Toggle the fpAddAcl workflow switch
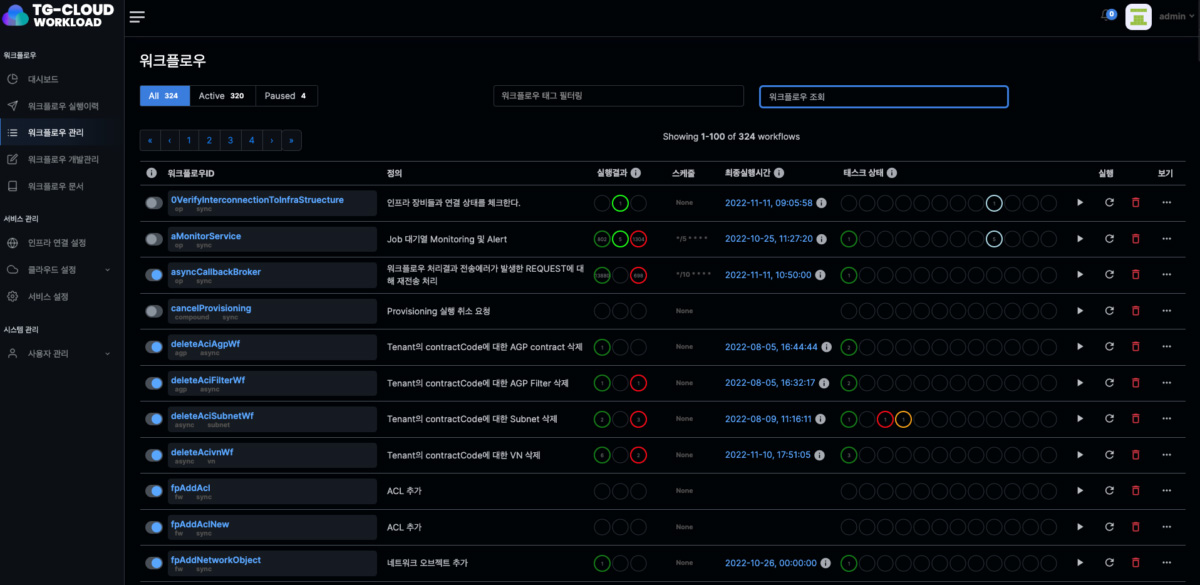The width and height of the screenshot is (1200, 585). tap(154, 491)
